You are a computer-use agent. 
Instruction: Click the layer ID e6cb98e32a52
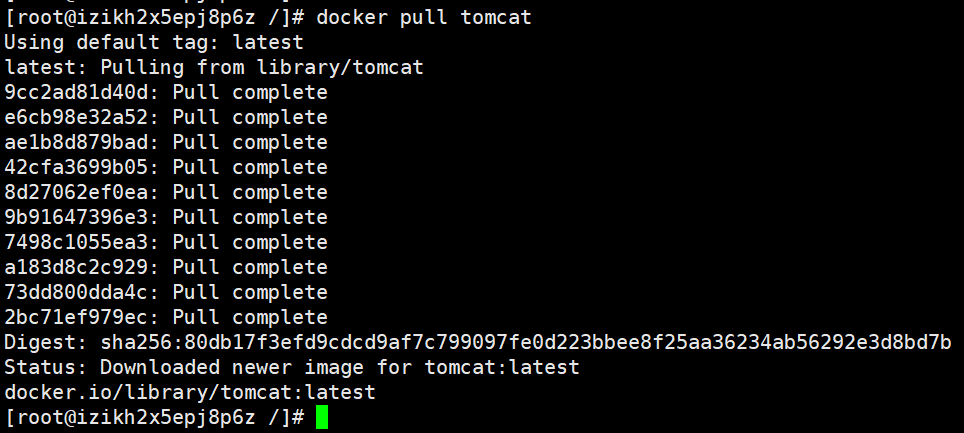click(x=76, y=117)
